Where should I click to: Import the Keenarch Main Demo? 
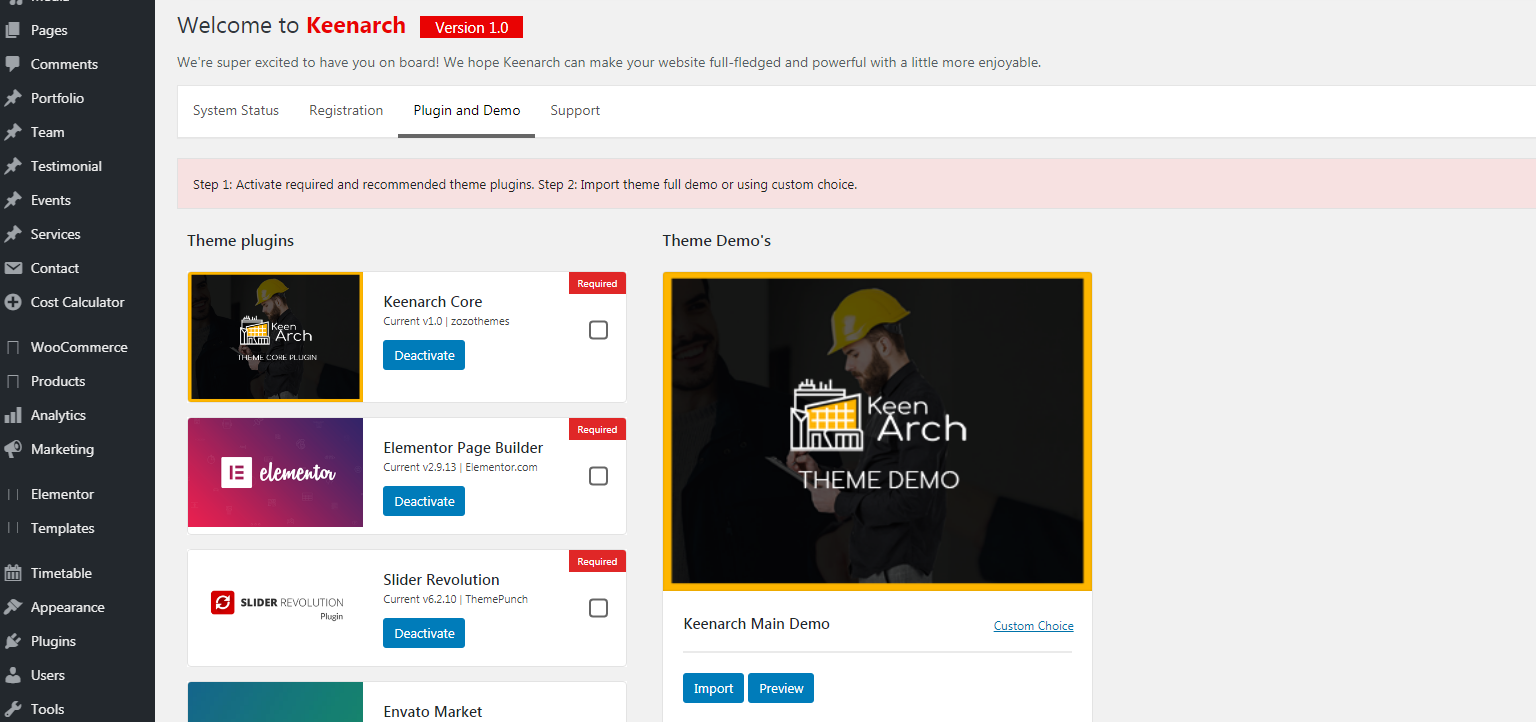(713, 688)
